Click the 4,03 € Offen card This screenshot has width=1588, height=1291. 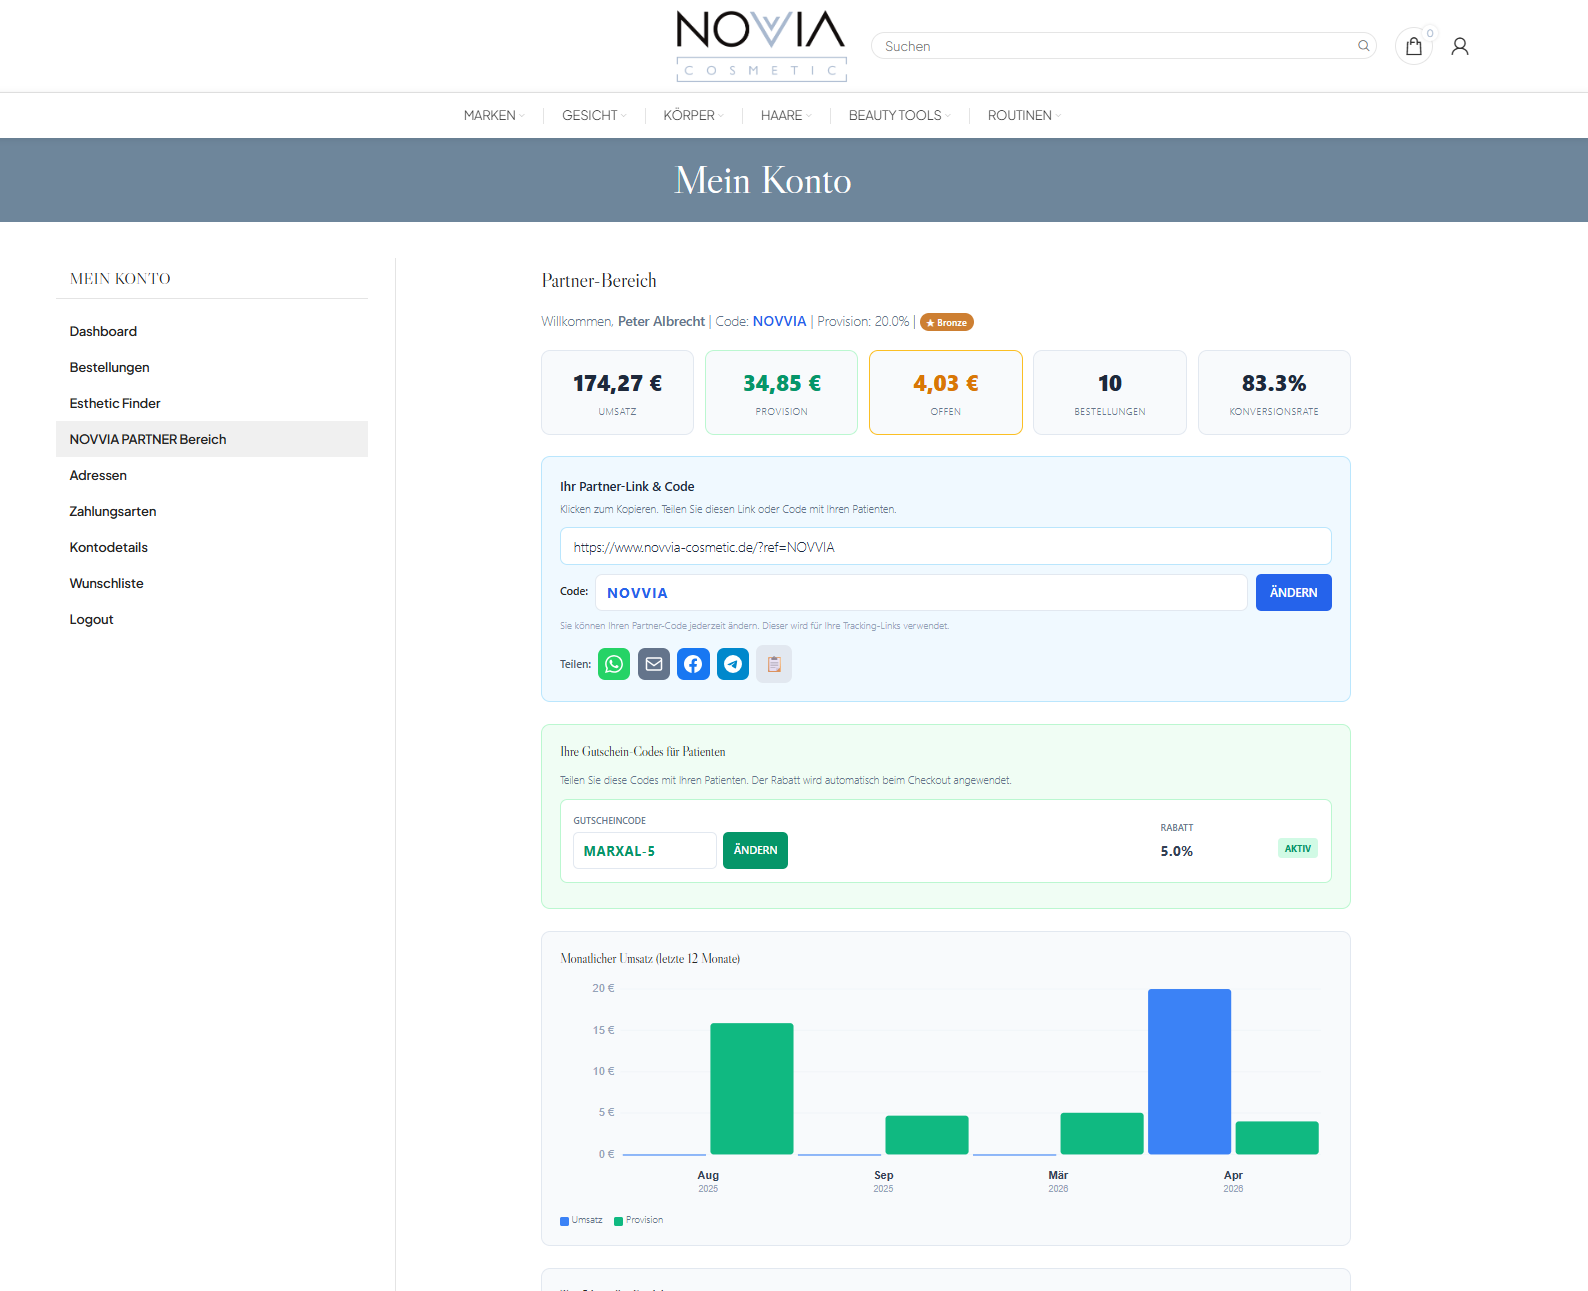[x=945, y=392]
